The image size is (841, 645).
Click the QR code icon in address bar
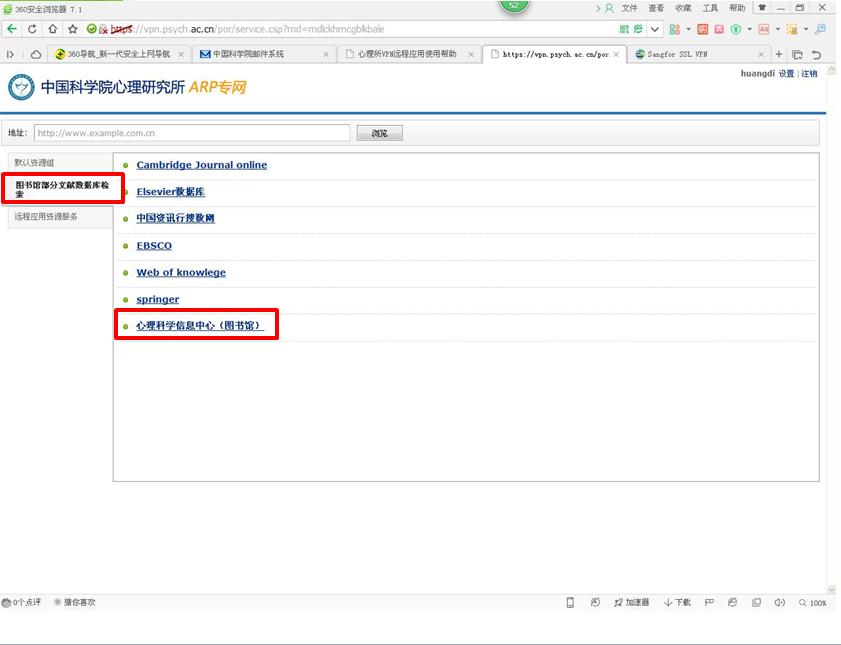coord(624,29)
